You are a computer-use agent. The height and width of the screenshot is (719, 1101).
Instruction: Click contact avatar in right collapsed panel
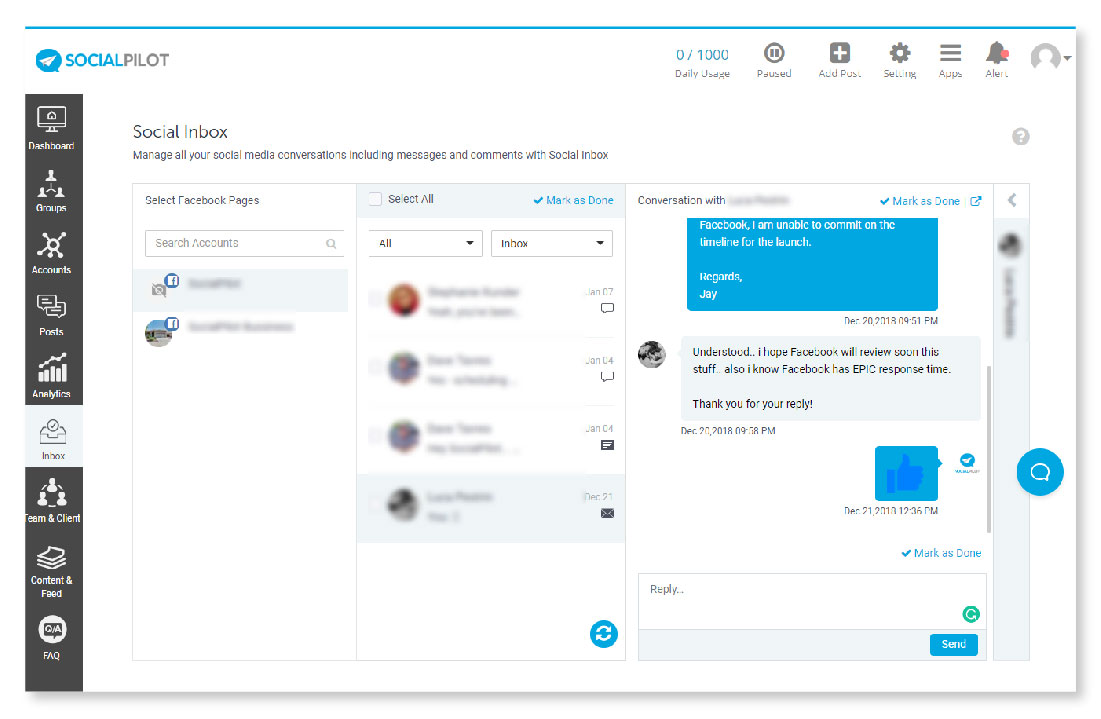click(1010, 245)
